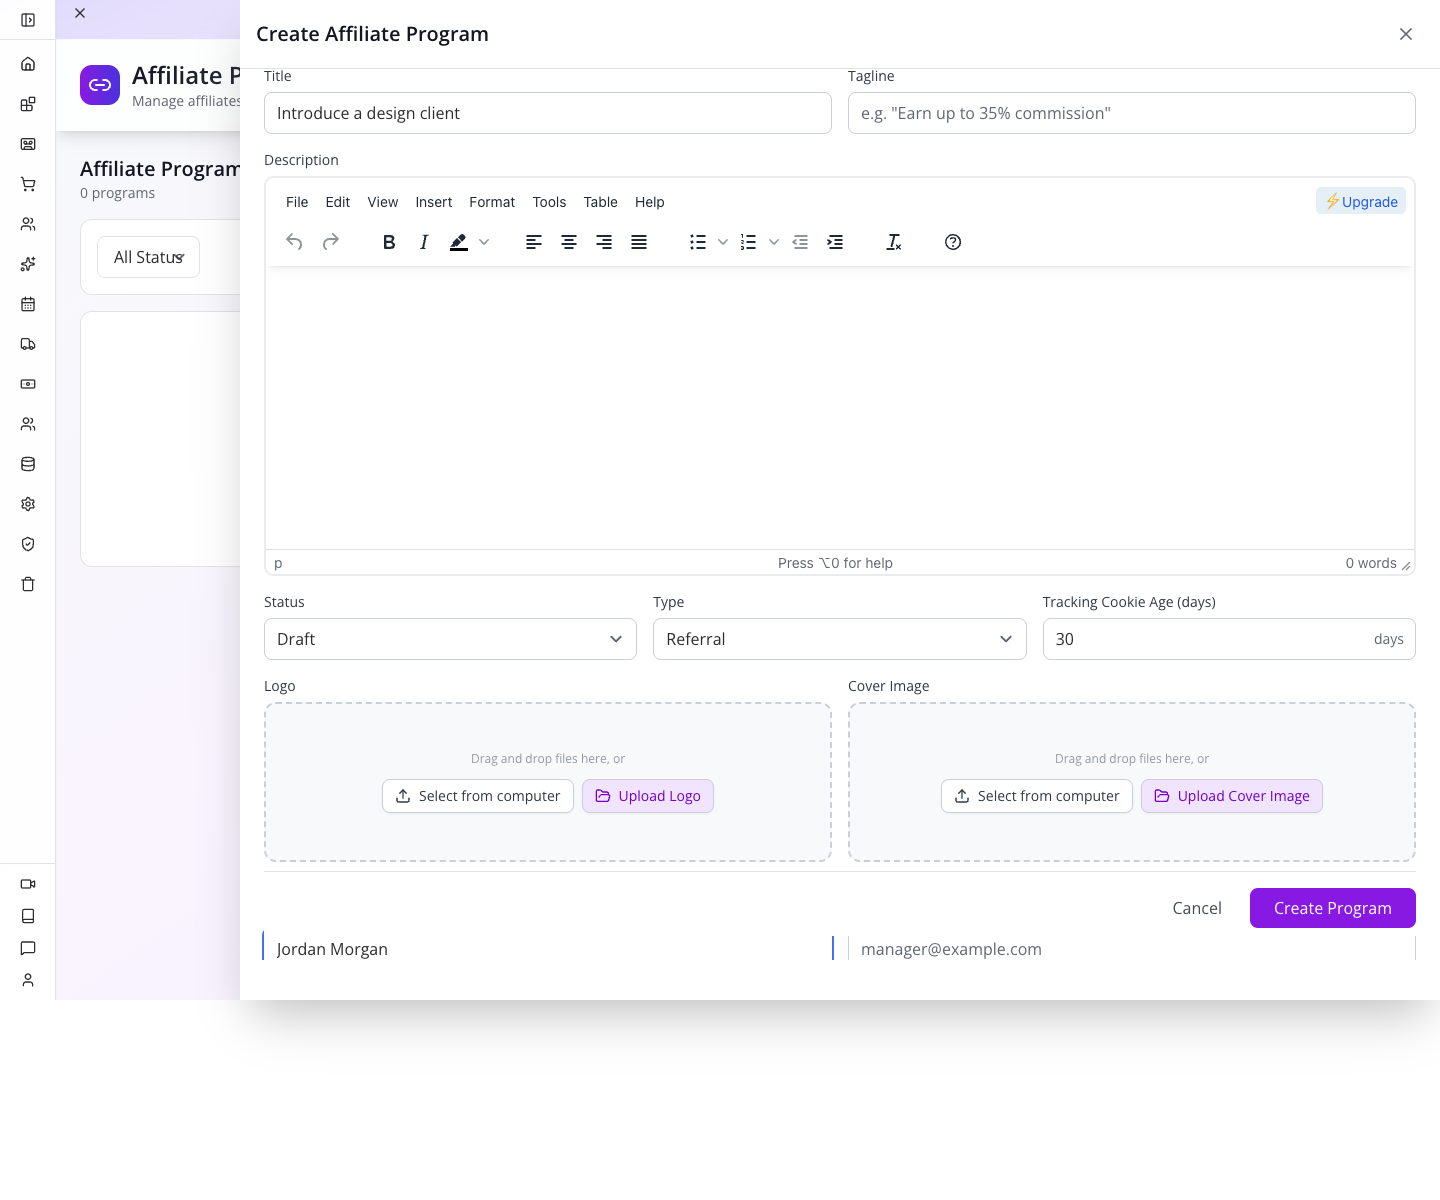Viewport: 1440px width, 1200px height.
Task: Open the Status dropdown showing Draft
Action: tap(450, 639)
